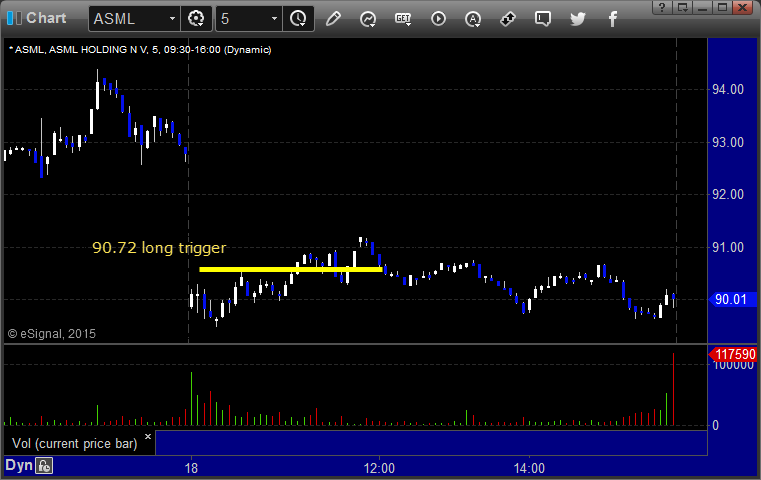Click the Vol (current price bar) label
761x480 pixels.
(75, 444)
